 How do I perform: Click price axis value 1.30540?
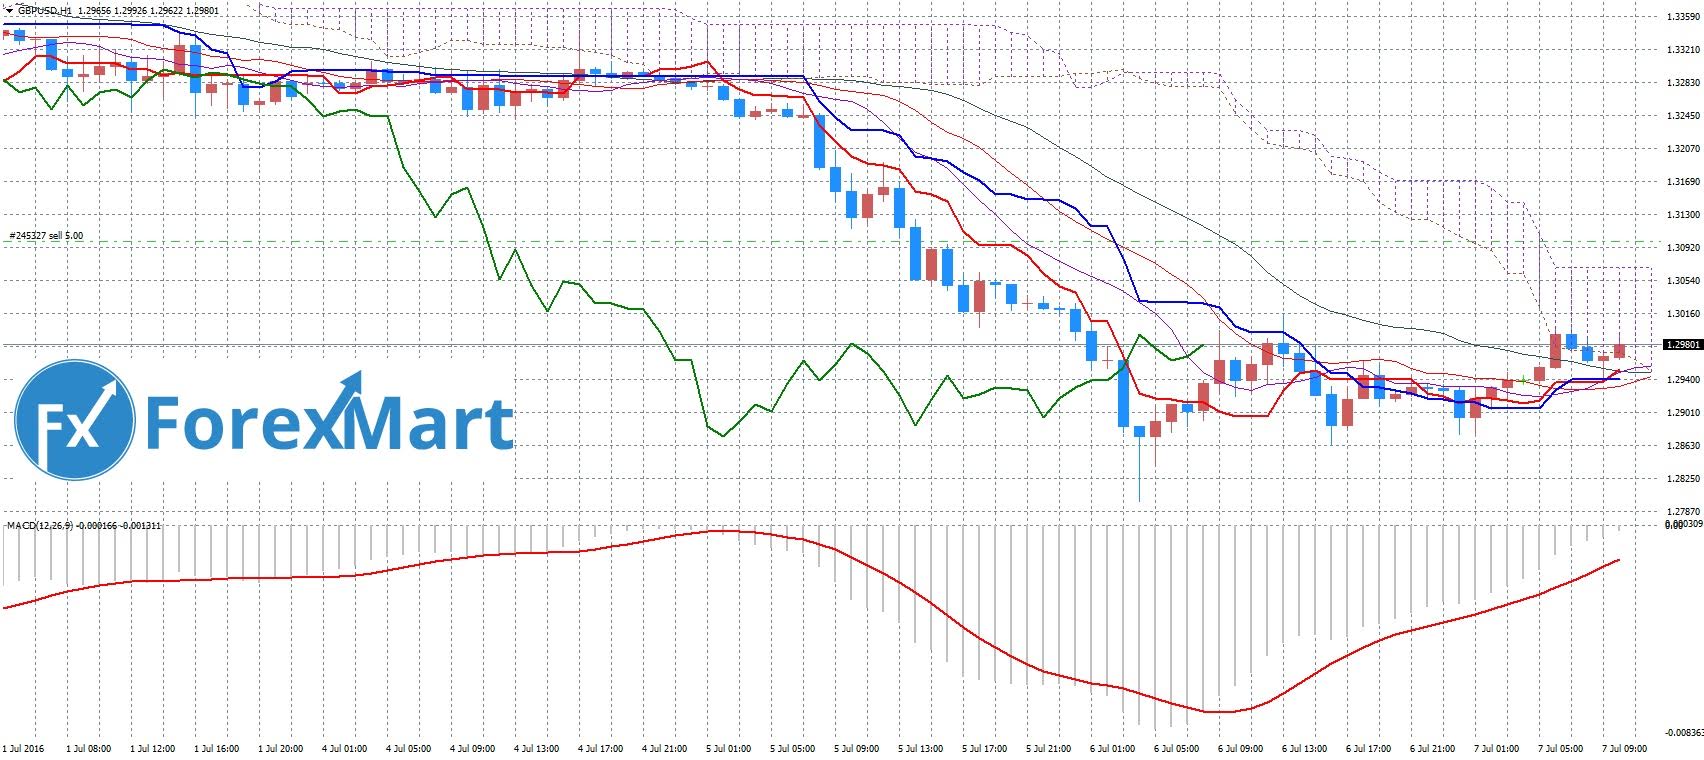point(1682,281)
